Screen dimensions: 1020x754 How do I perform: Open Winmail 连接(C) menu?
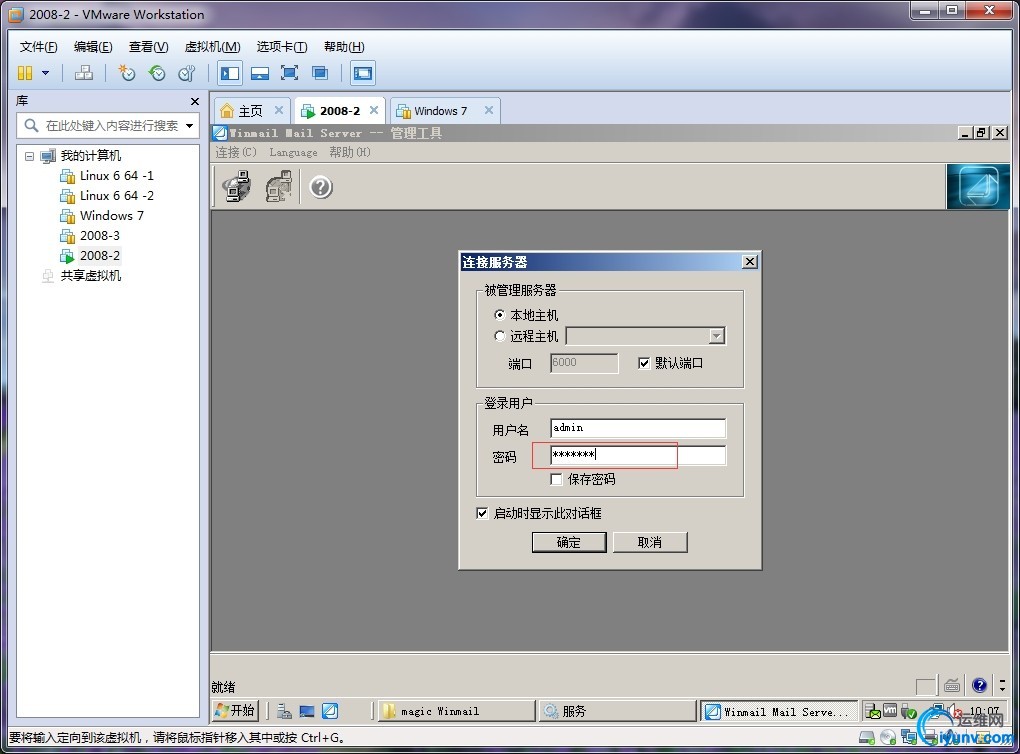tap(236, 152)
